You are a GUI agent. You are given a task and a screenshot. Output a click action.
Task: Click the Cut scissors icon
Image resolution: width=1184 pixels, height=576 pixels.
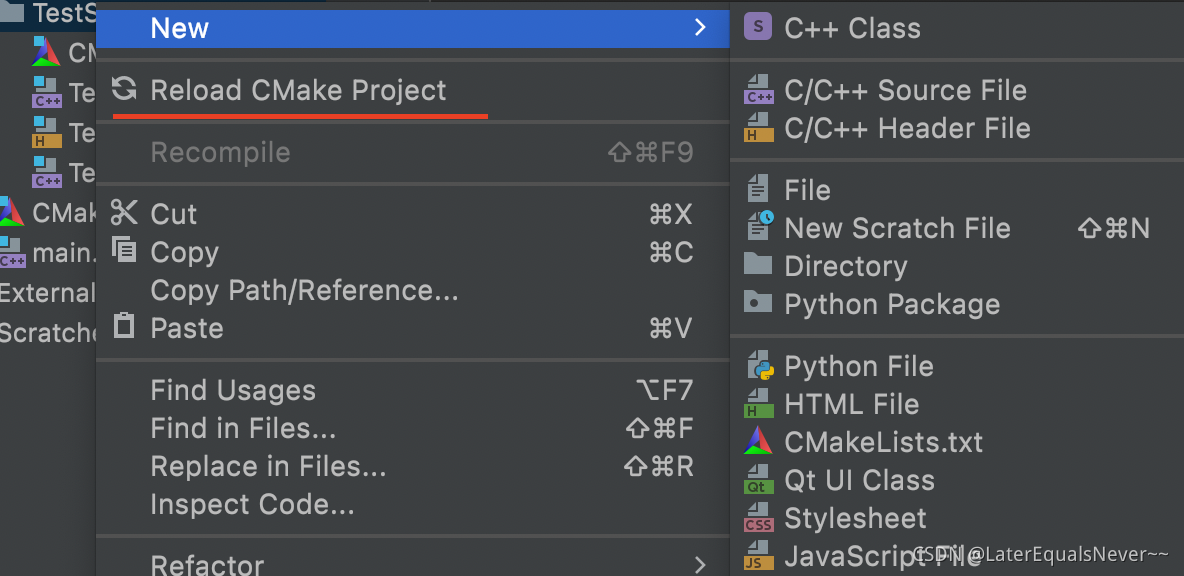tap(124, 213)
